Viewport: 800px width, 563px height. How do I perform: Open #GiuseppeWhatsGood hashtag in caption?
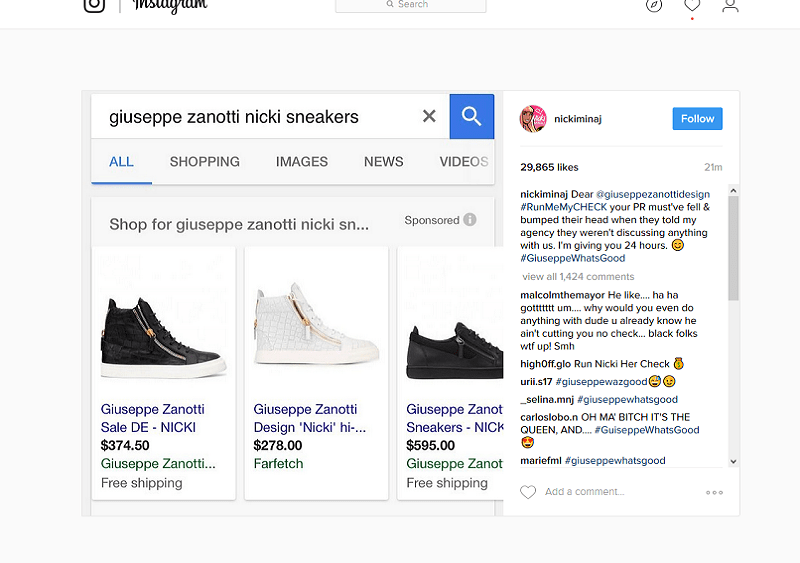click(572, 258)
